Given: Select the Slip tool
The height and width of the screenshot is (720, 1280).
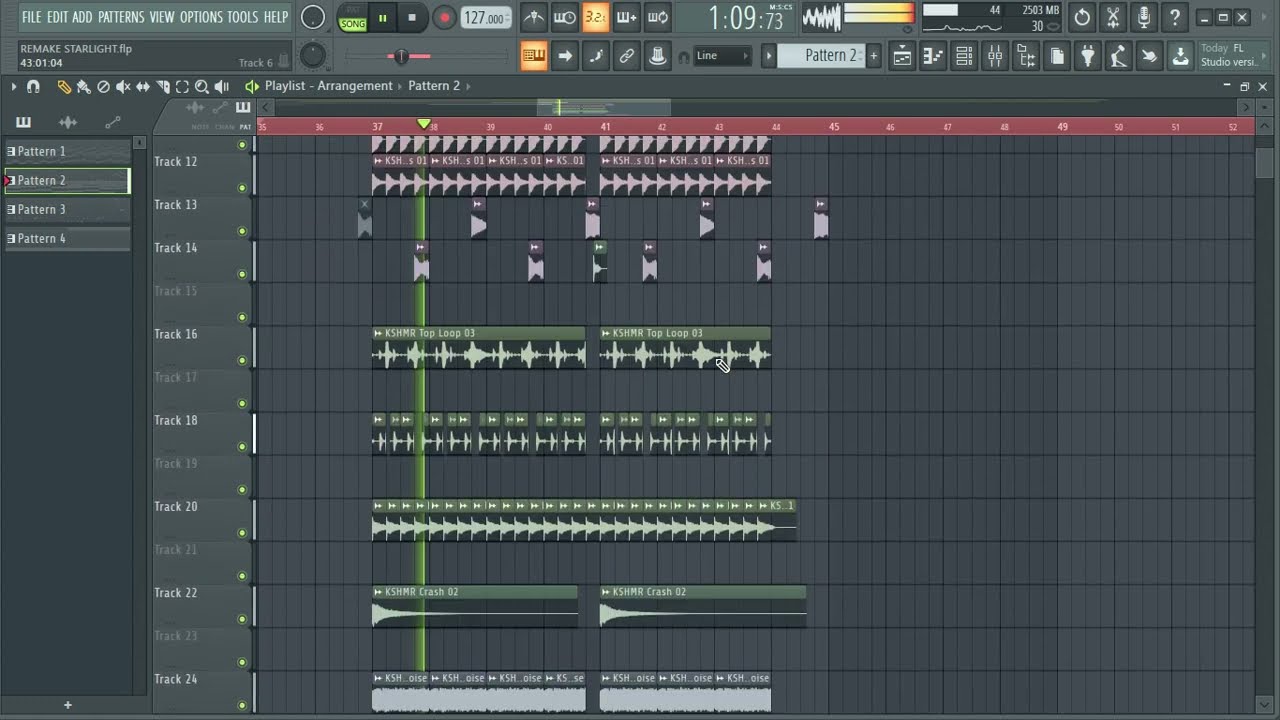Looking at the screenshot, I should click(143, 87).
